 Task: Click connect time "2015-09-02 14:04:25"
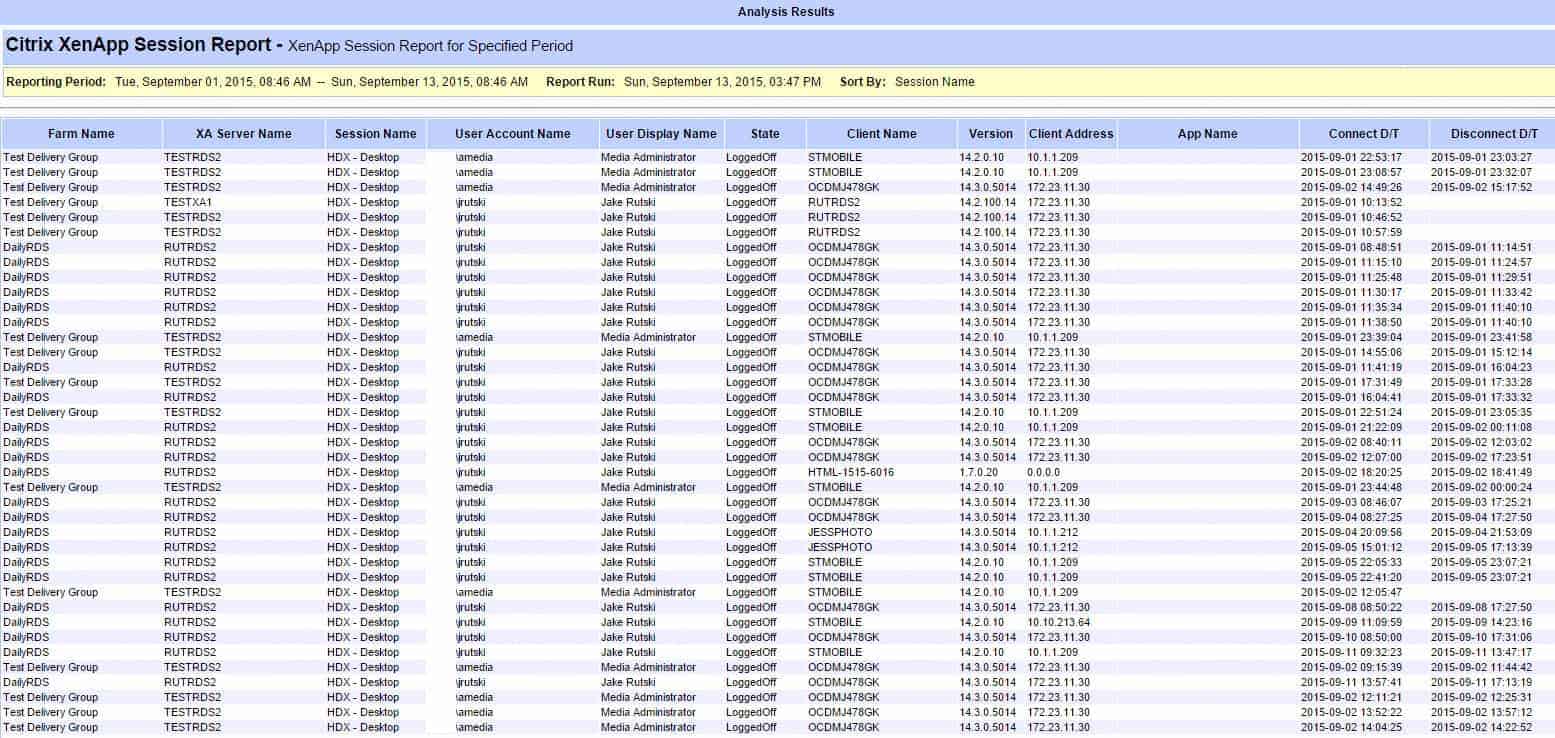1351,727
